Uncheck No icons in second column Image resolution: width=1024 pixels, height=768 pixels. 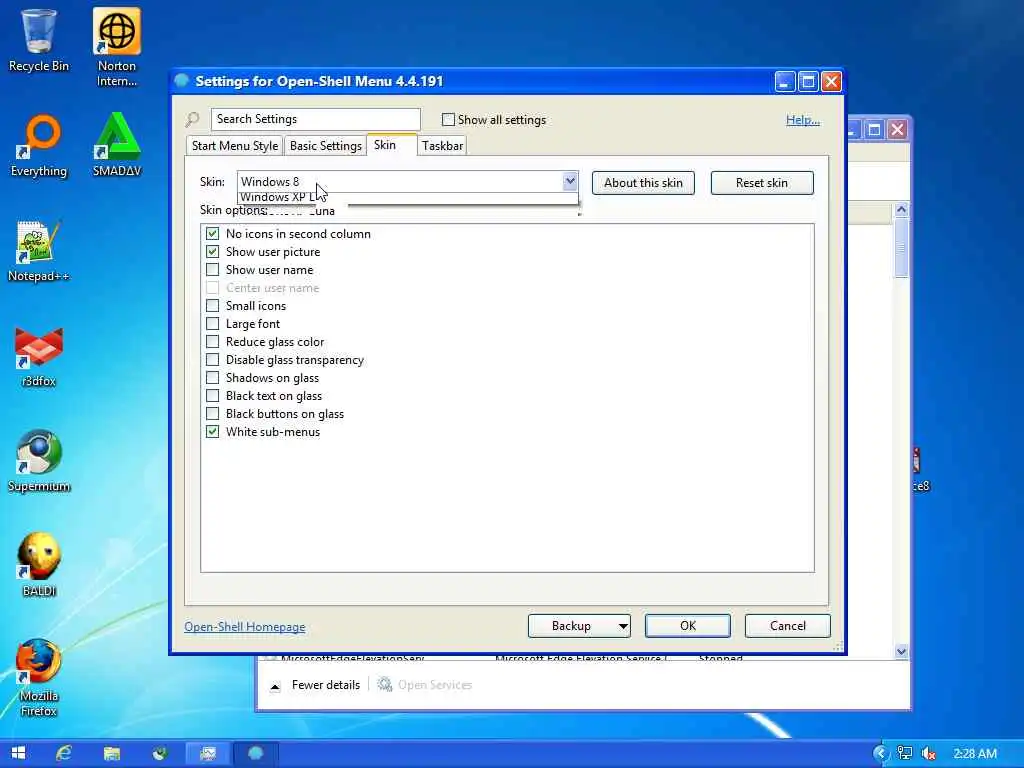point(212,234)
